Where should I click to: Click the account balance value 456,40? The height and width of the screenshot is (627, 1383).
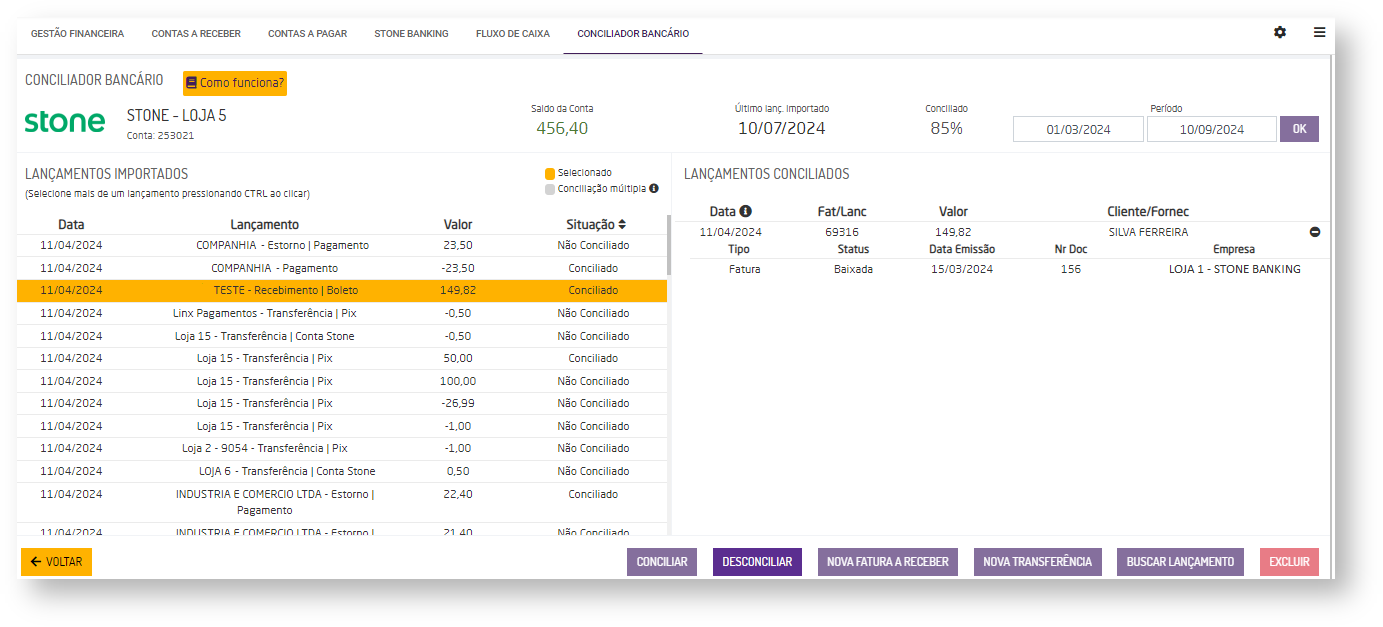click(x=562, y=128)
